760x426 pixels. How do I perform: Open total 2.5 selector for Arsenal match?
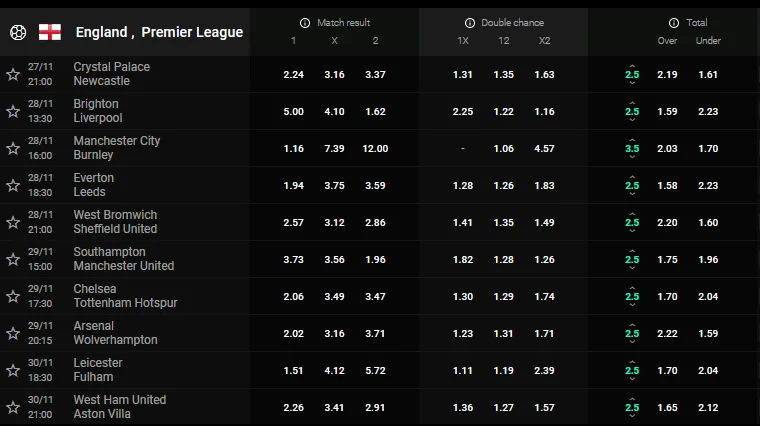pos(632,333)
